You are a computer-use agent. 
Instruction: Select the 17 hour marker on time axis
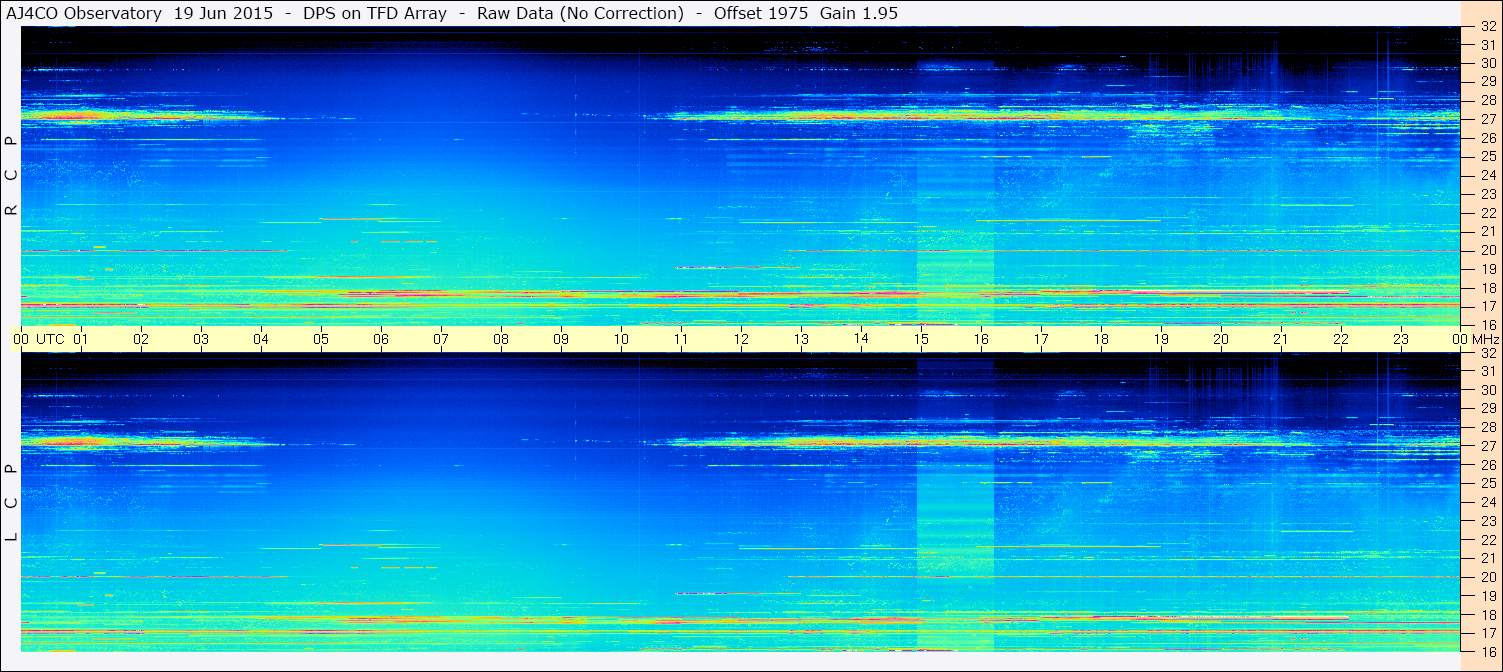(x=1041, y=339)
